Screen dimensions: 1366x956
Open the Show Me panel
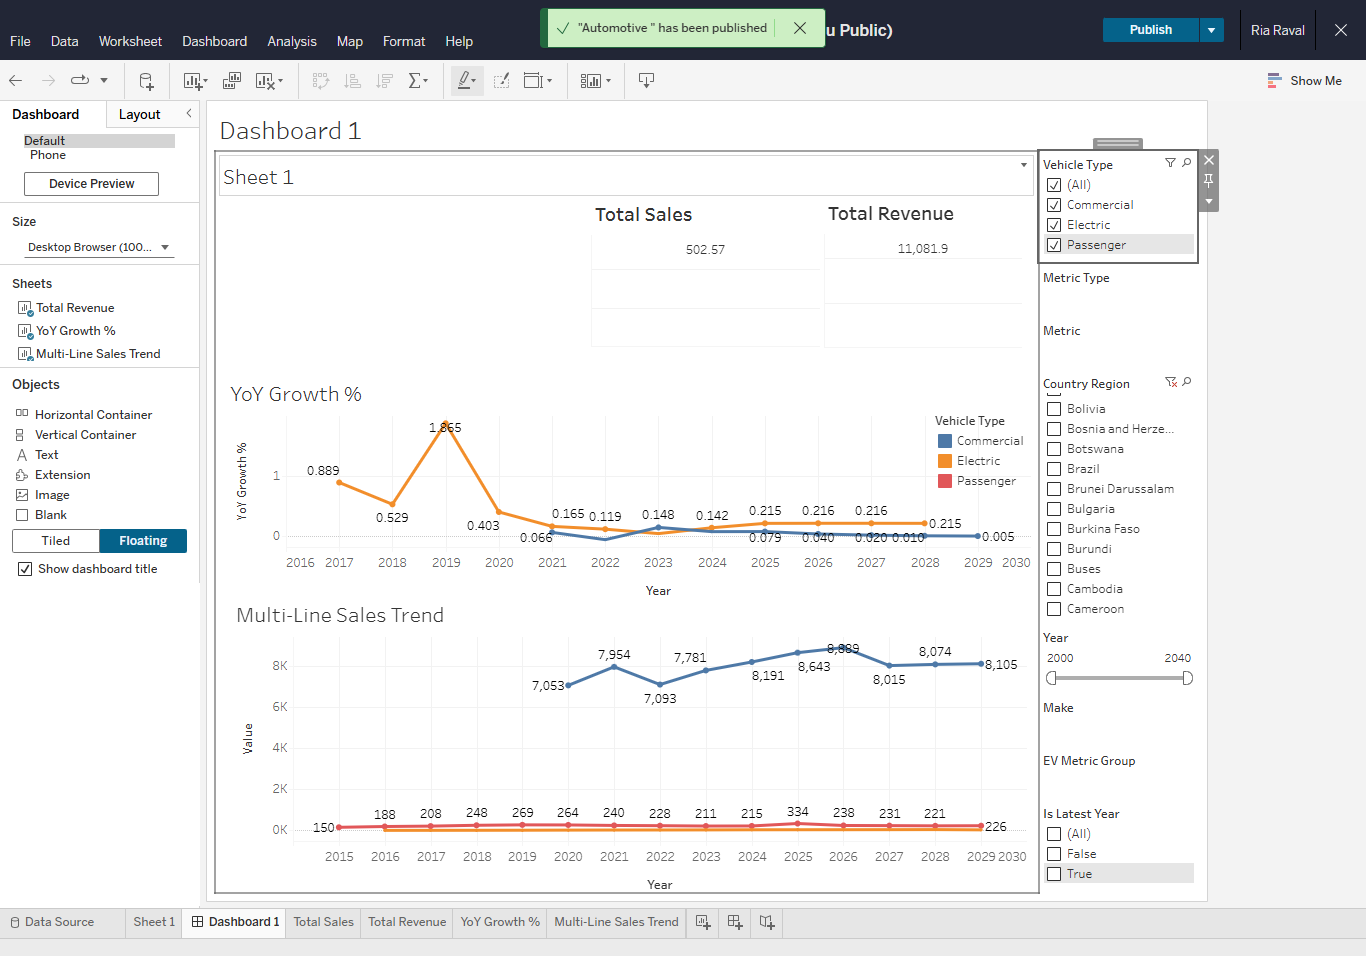click(x=1304, y=80)
